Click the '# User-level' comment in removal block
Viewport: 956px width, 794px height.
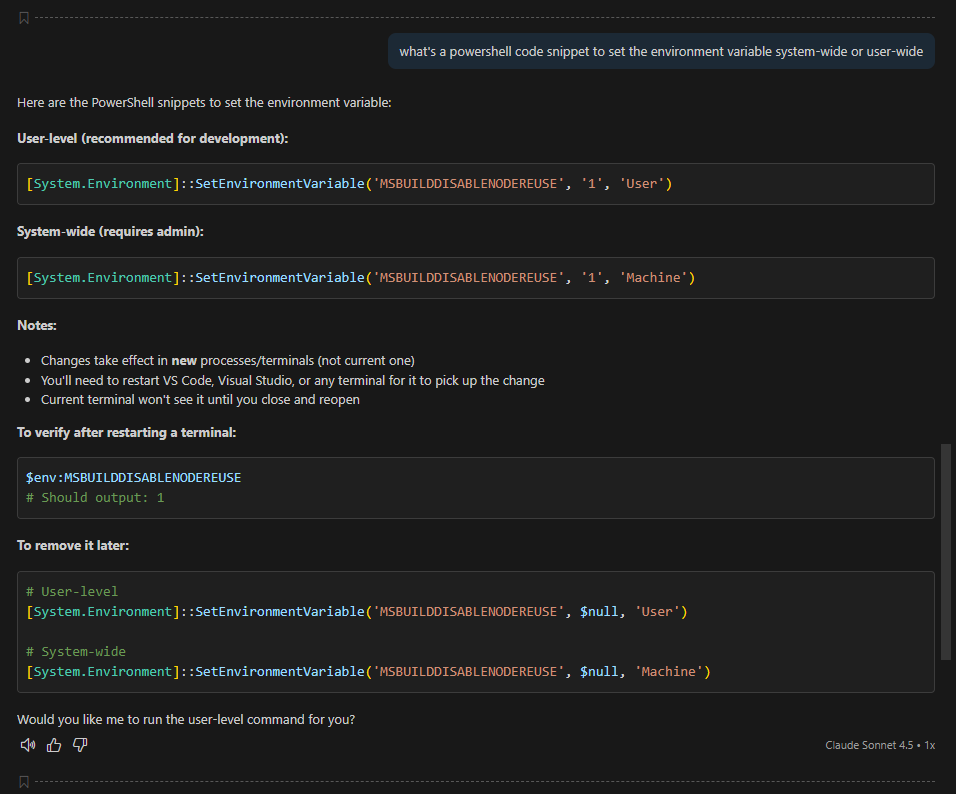point(72,592)
